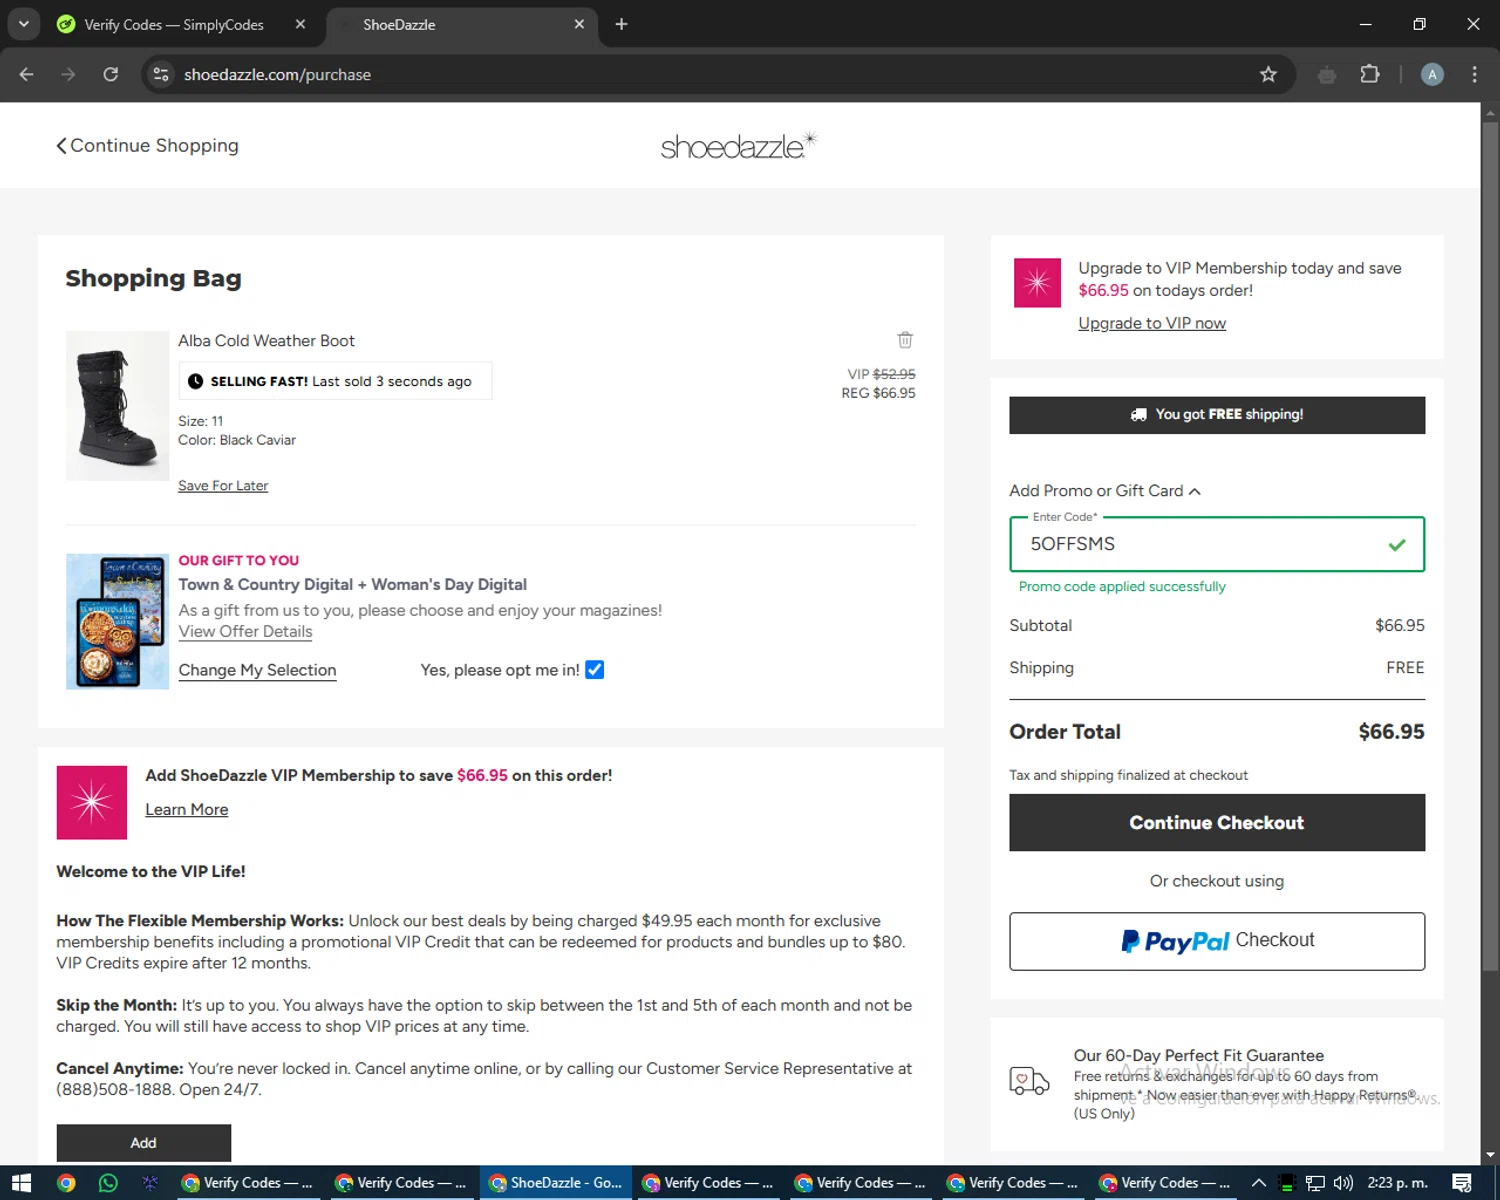Click the pink VIP star icon beside Upgrade text
Screen dimensions: 1500x1200
1037,282
